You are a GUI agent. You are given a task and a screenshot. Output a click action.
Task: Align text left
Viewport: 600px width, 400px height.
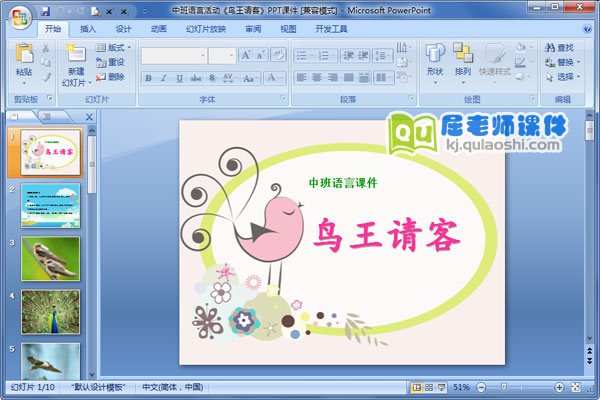click(x=302, y=78)
